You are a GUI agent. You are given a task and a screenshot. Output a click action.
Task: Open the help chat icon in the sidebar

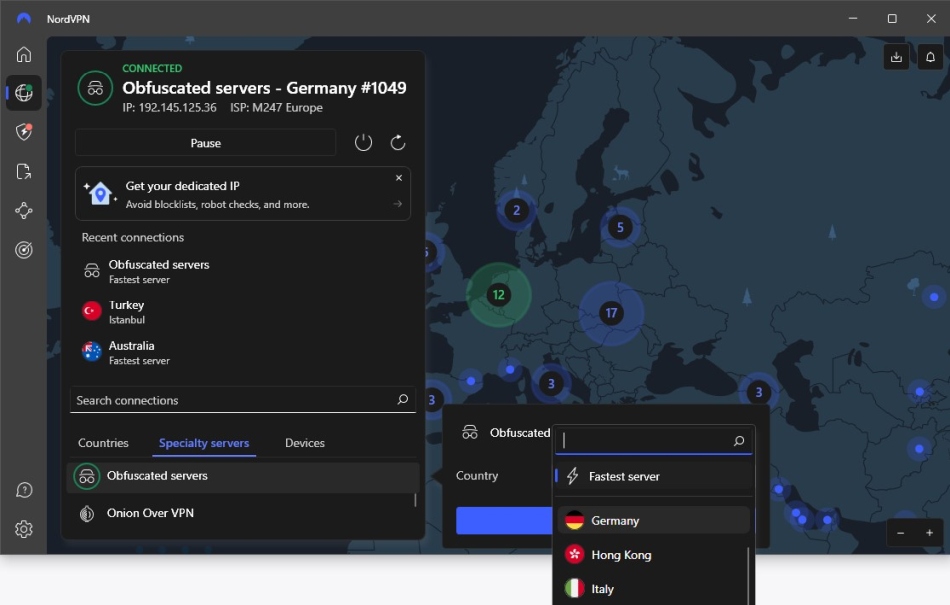click(24, 490)
